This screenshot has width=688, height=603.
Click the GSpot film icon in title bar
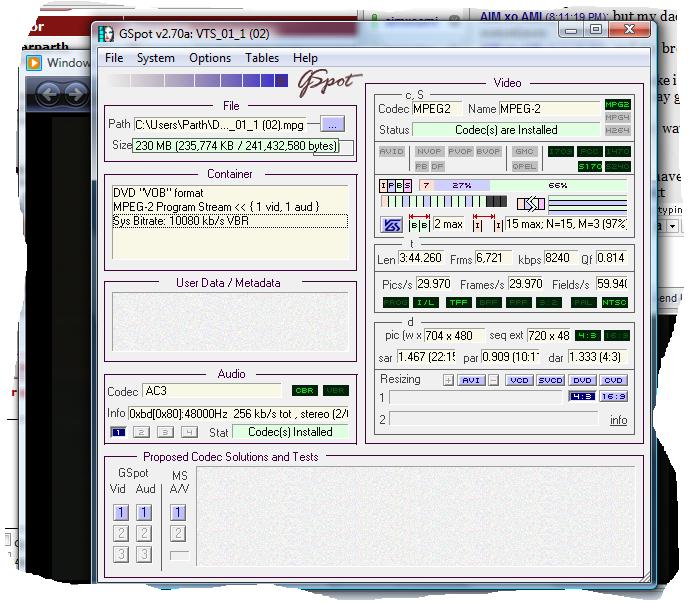106,34
